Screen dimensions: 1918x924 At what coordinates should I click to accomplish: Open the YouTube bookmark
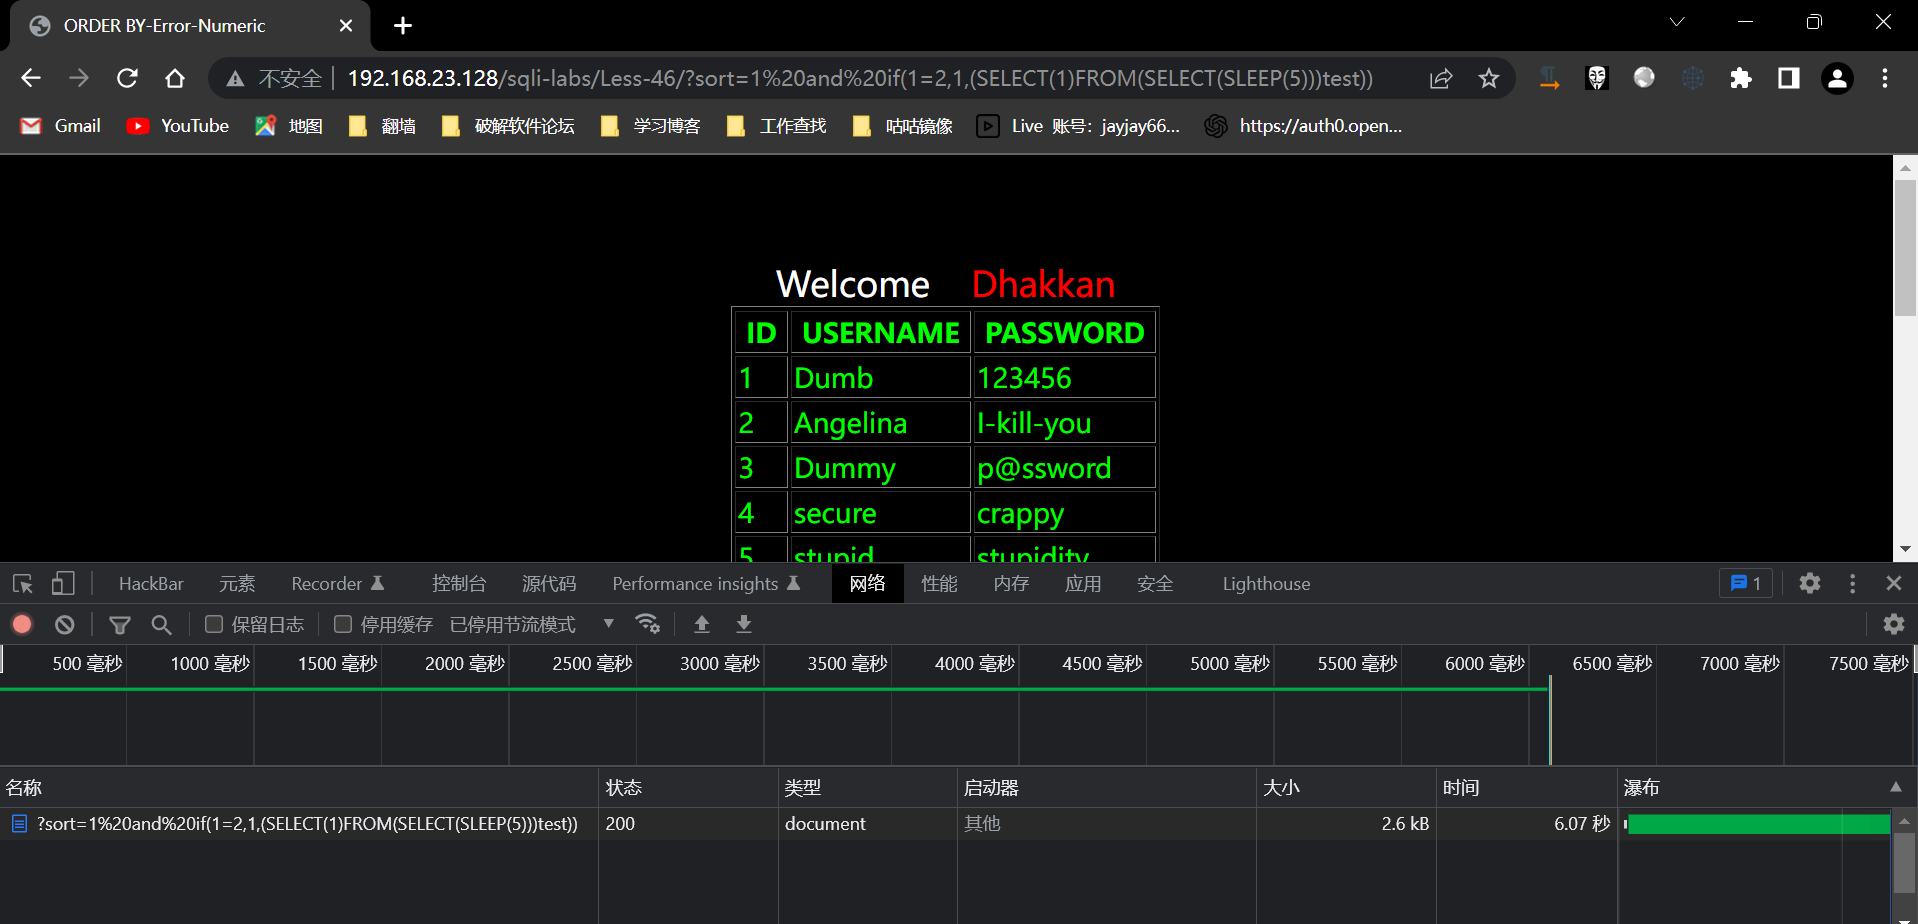[178, 126]
